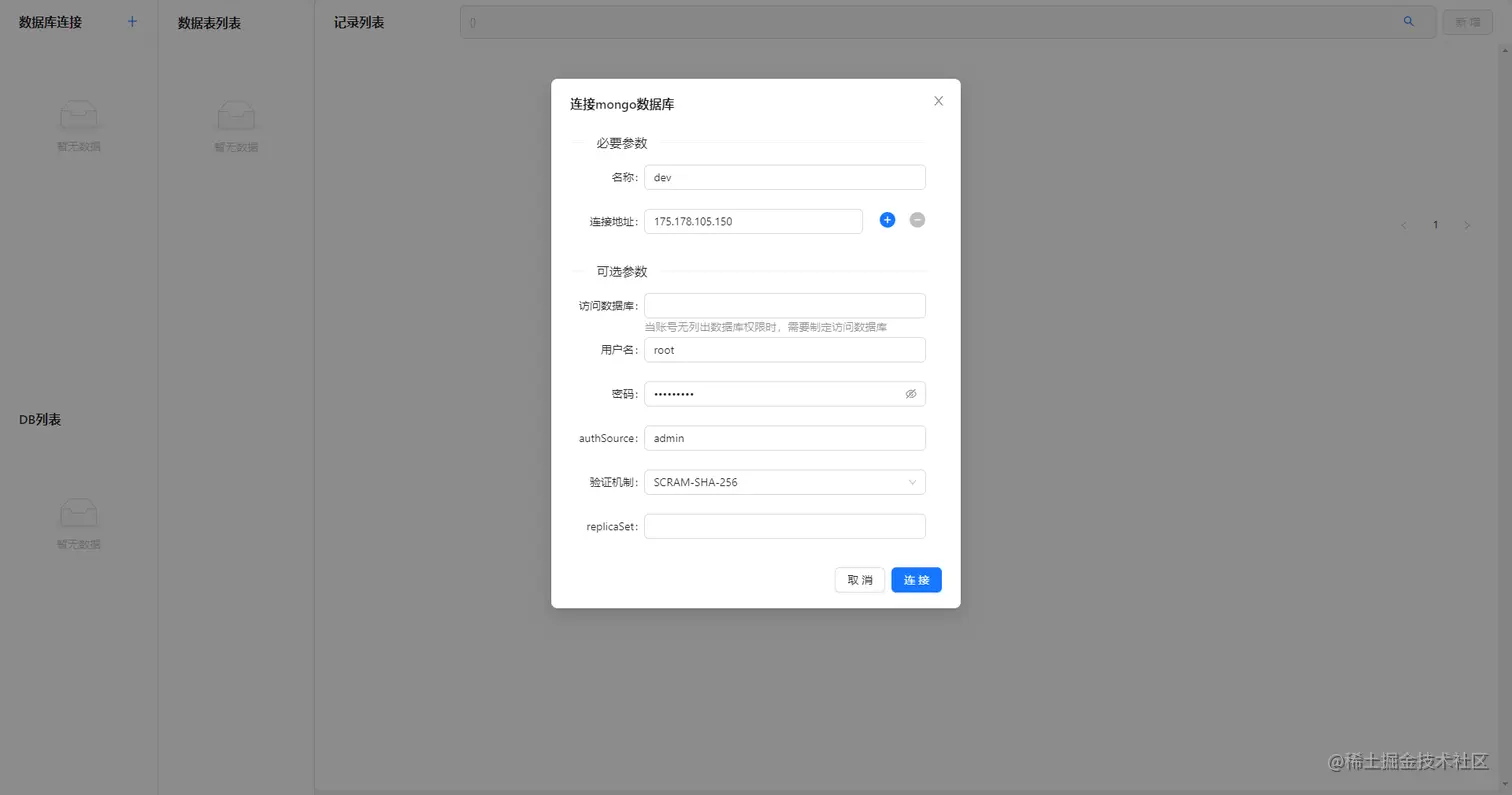Focus the 访问数据库 input field
The image size is (1512, 795).
(785, 306)
